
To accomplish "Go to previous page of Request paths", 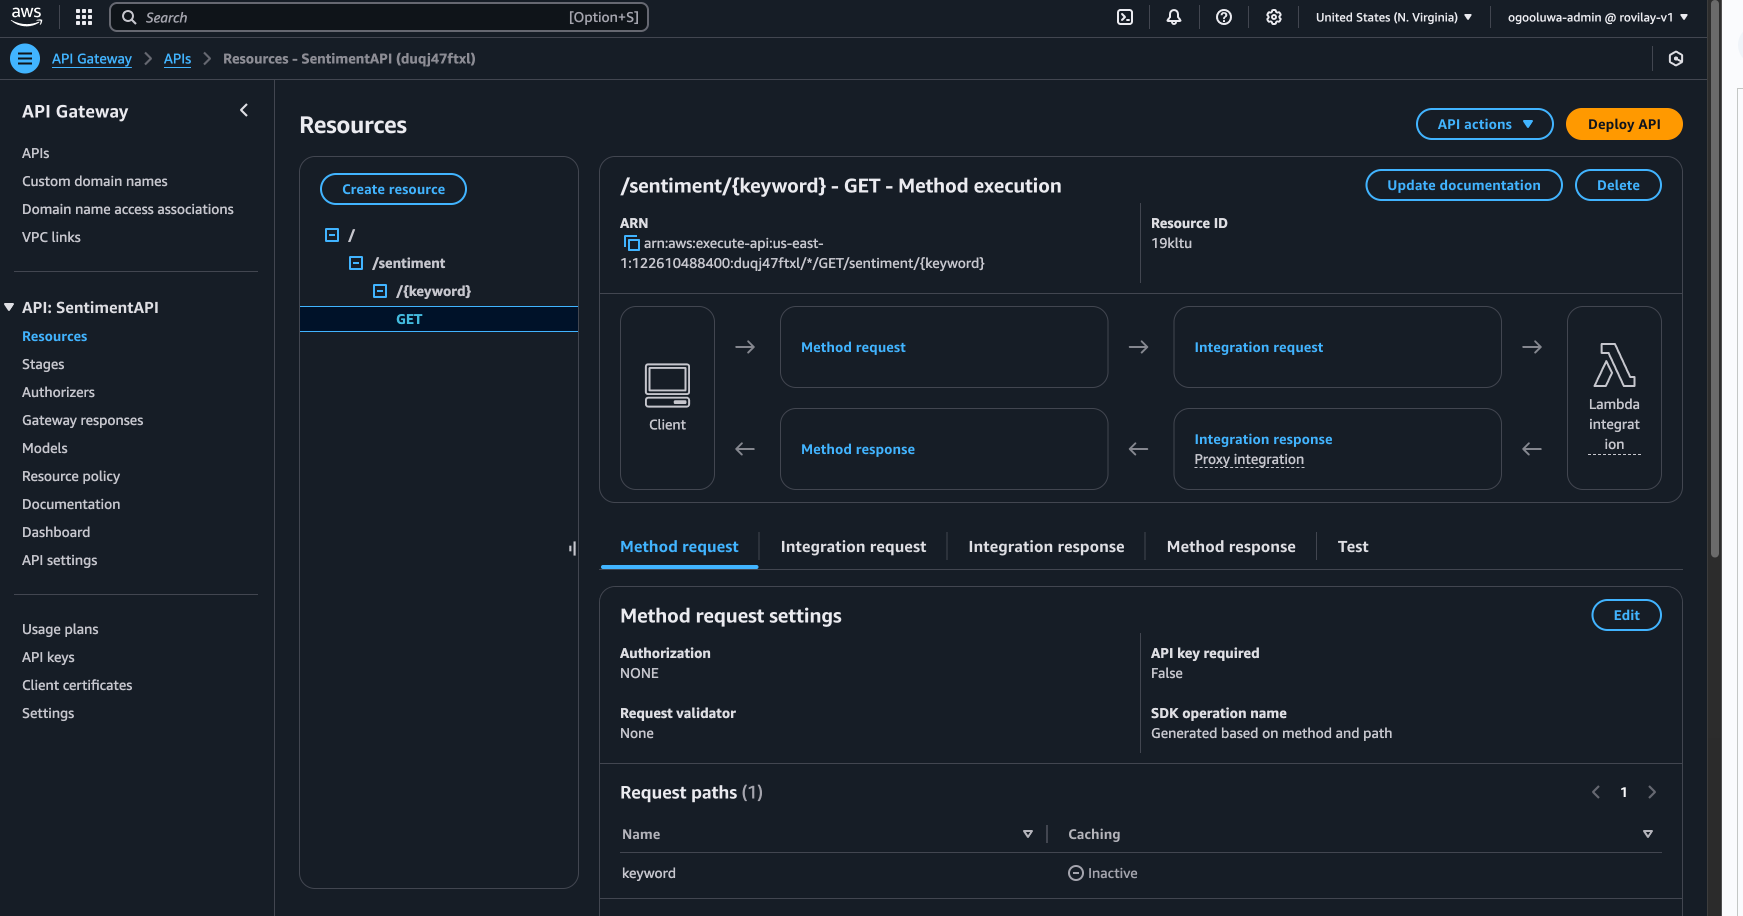I will pos(1596,792).
